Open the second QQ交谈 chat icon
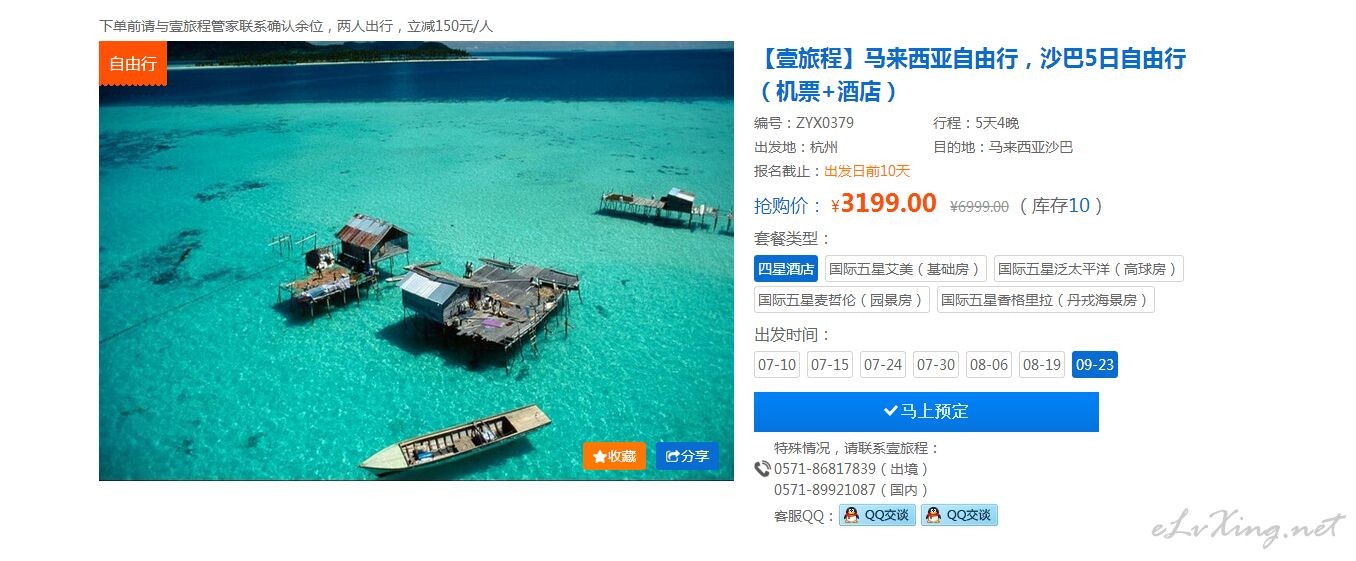Viewport: 1356px width, 561px height. click(959, 515)
